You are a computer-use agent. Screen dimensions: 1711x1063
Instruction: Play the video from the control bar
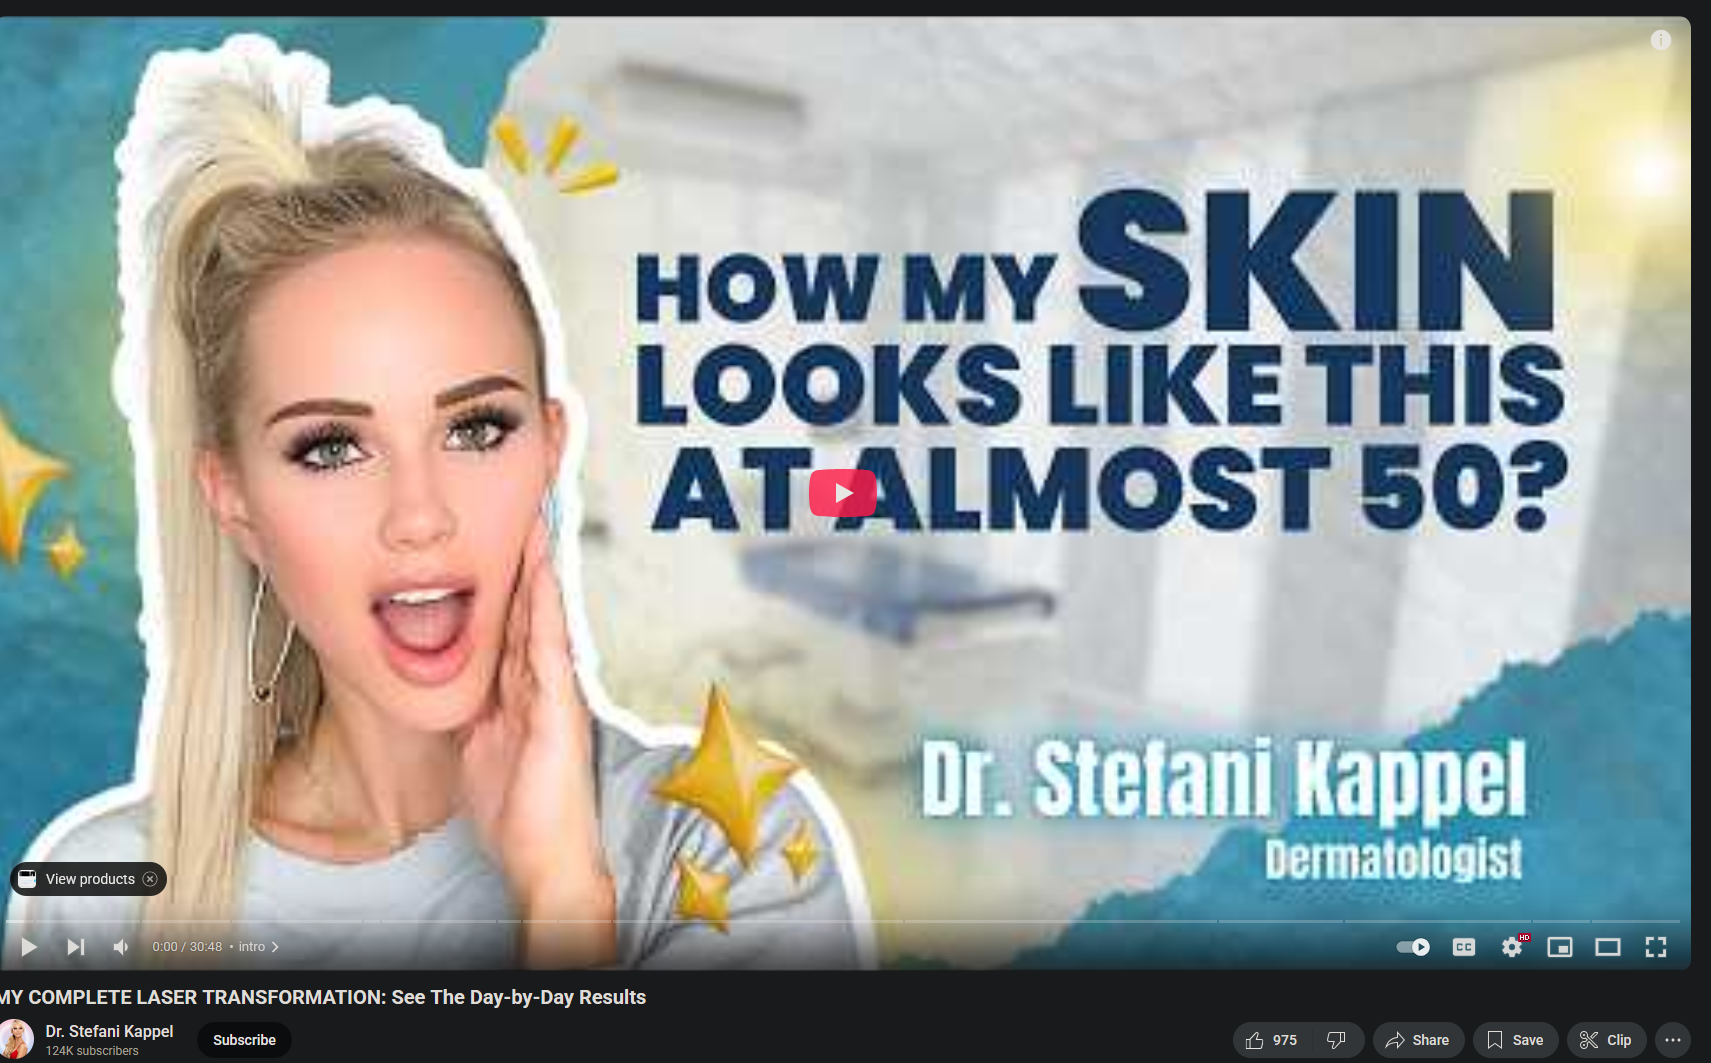29,947
